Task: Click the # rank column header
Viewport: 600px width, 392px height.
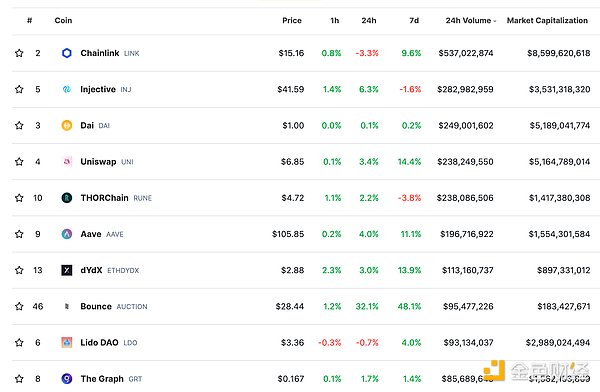Action: pos(29,20)
